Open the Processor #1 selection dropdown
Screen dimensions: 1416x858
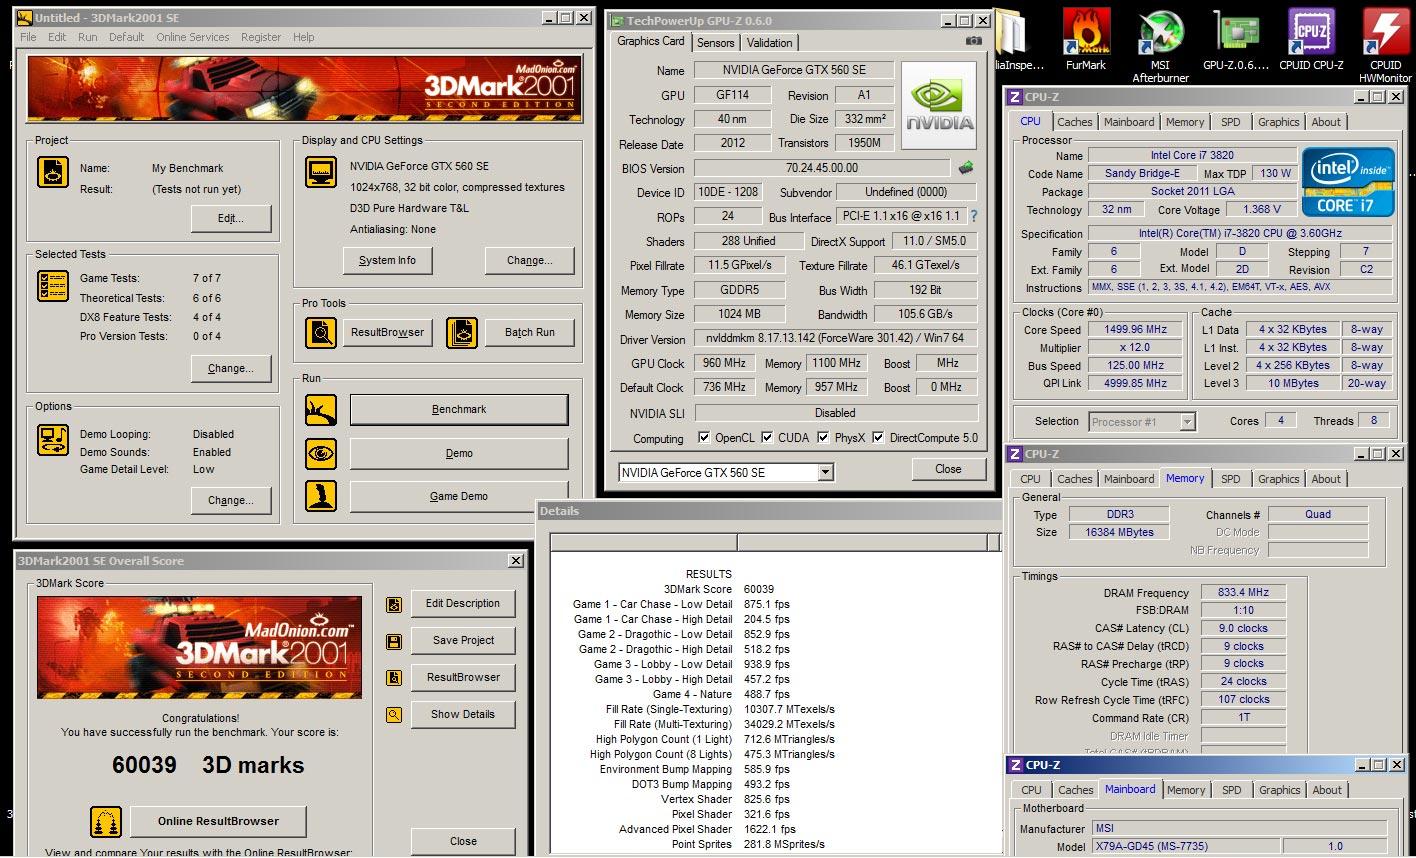click(1187, 422)
